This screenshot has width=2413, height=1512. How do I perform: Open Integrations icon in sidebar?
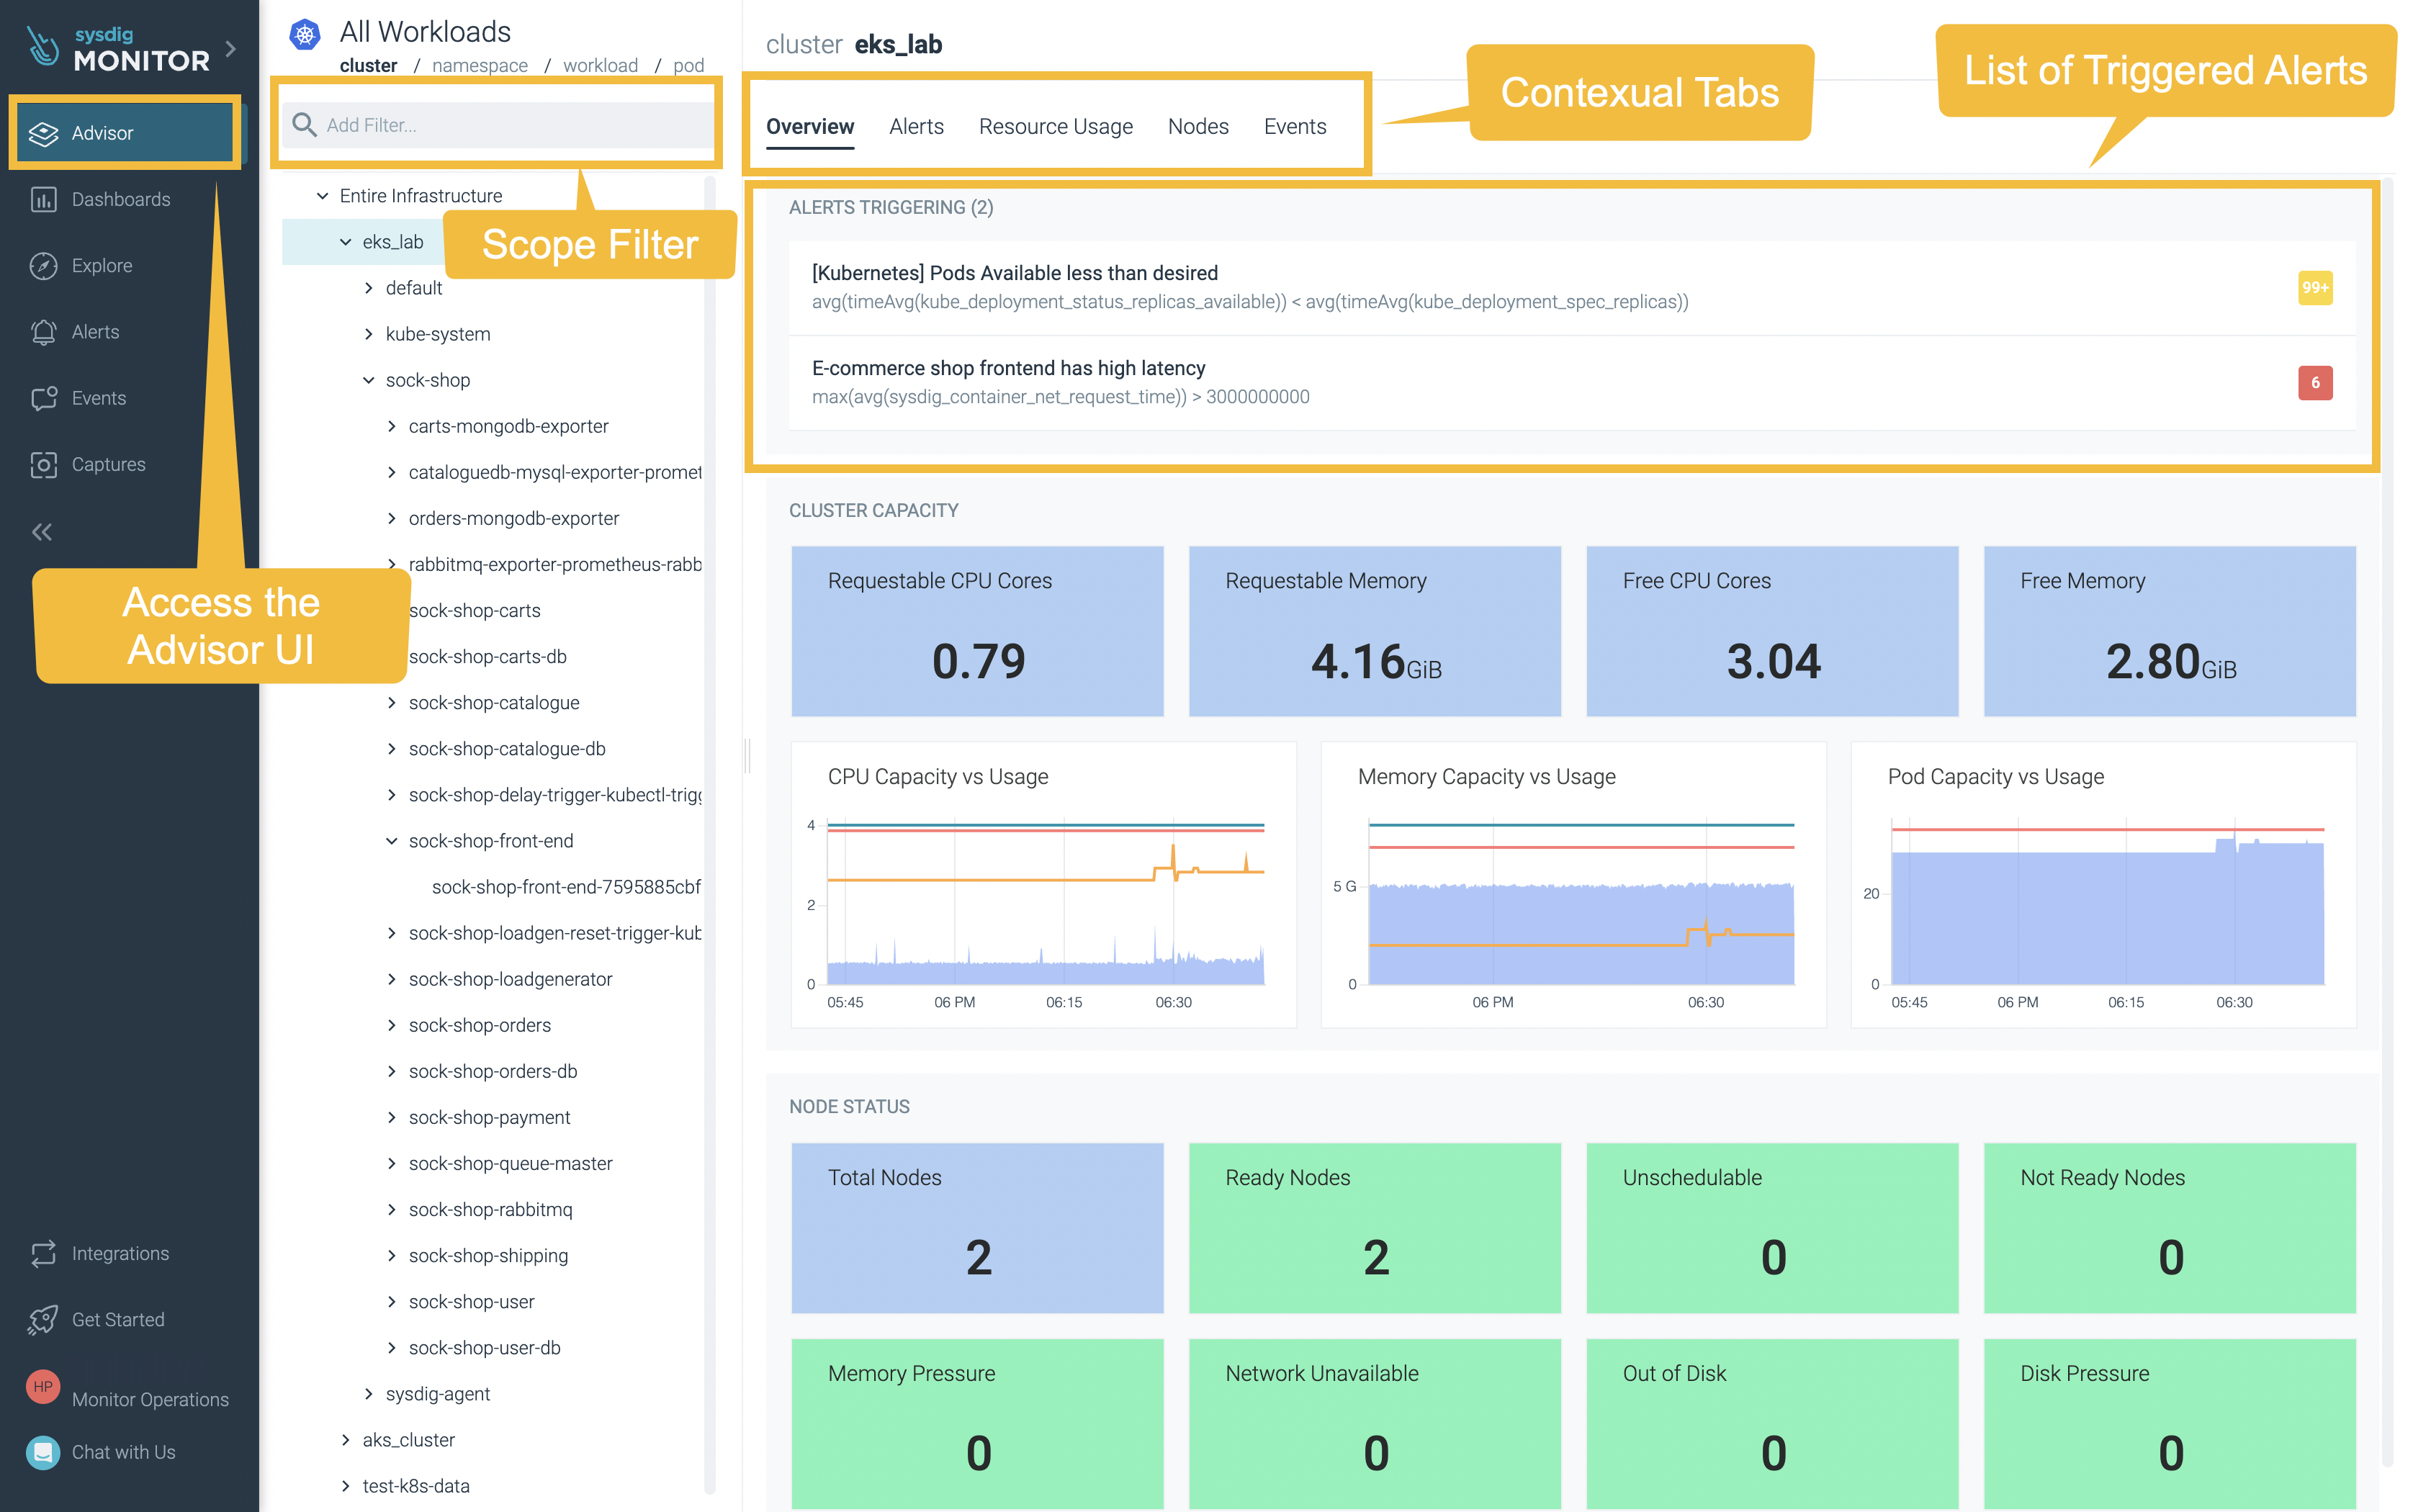[x=43, y=1253]
